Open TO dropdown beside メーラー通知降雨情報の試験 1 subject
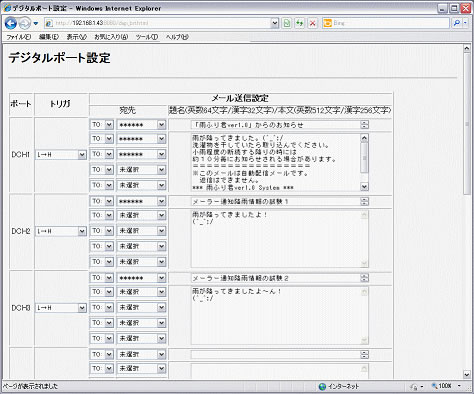This screenshot has height=394, width=474. tap(102, 201)
